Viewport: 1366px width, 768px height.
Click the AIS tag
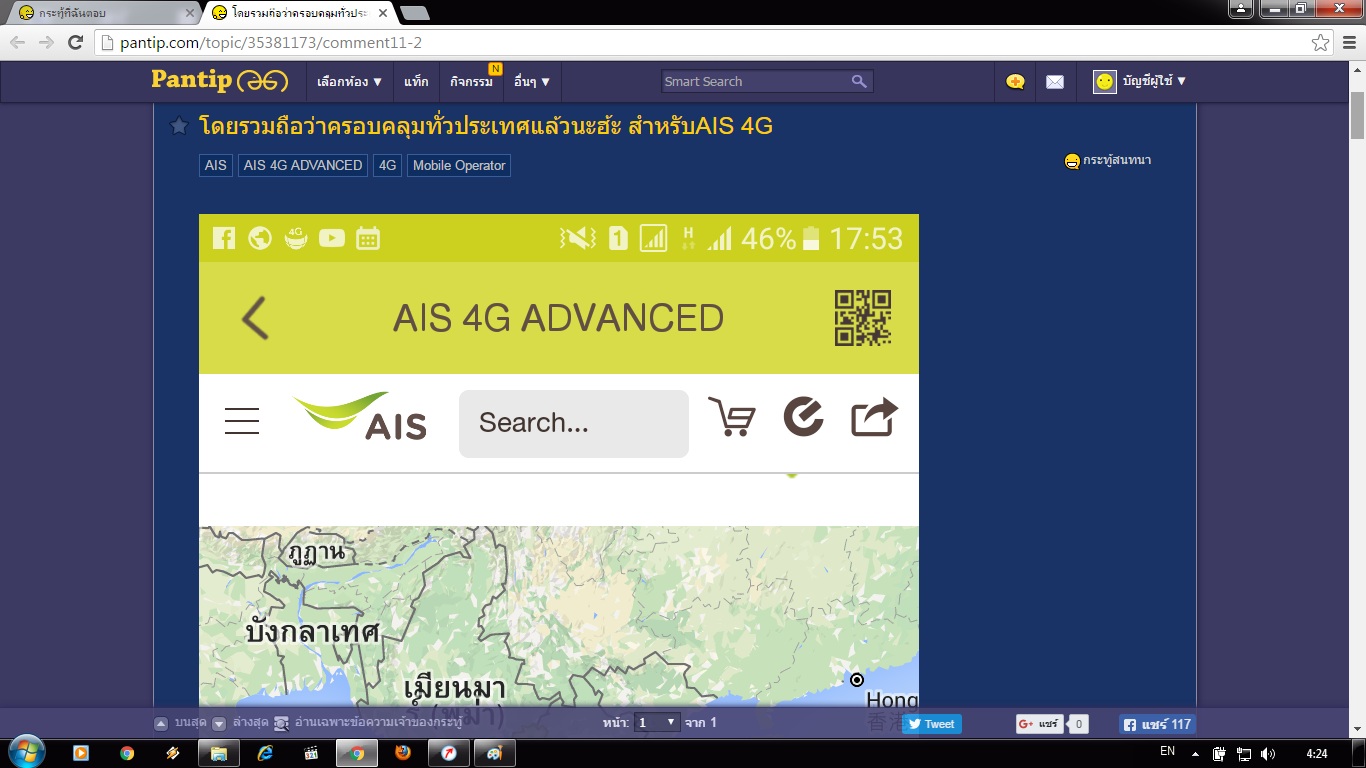(215, 165)
